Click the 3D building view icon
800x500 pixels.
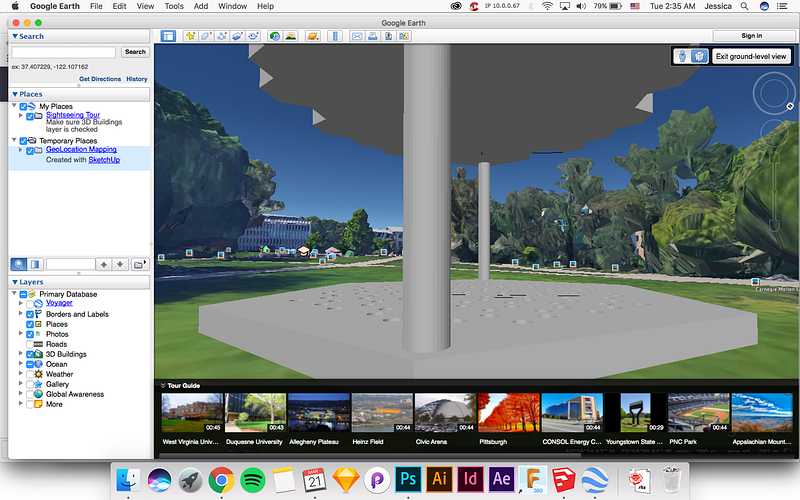pyautogui.click(x=699, y=56)
